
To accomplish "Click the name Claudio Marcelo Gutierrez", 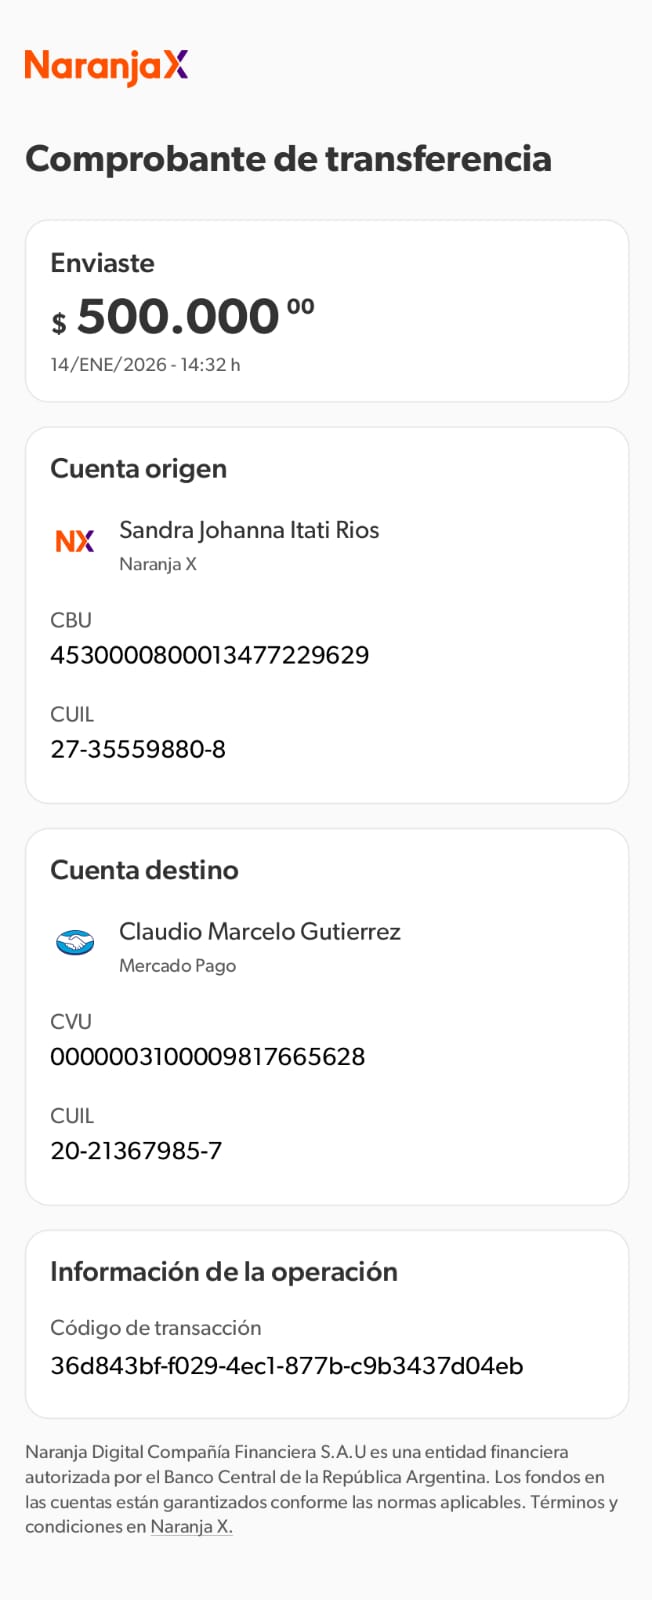I will pyautogui.click(x=259, y=931).
